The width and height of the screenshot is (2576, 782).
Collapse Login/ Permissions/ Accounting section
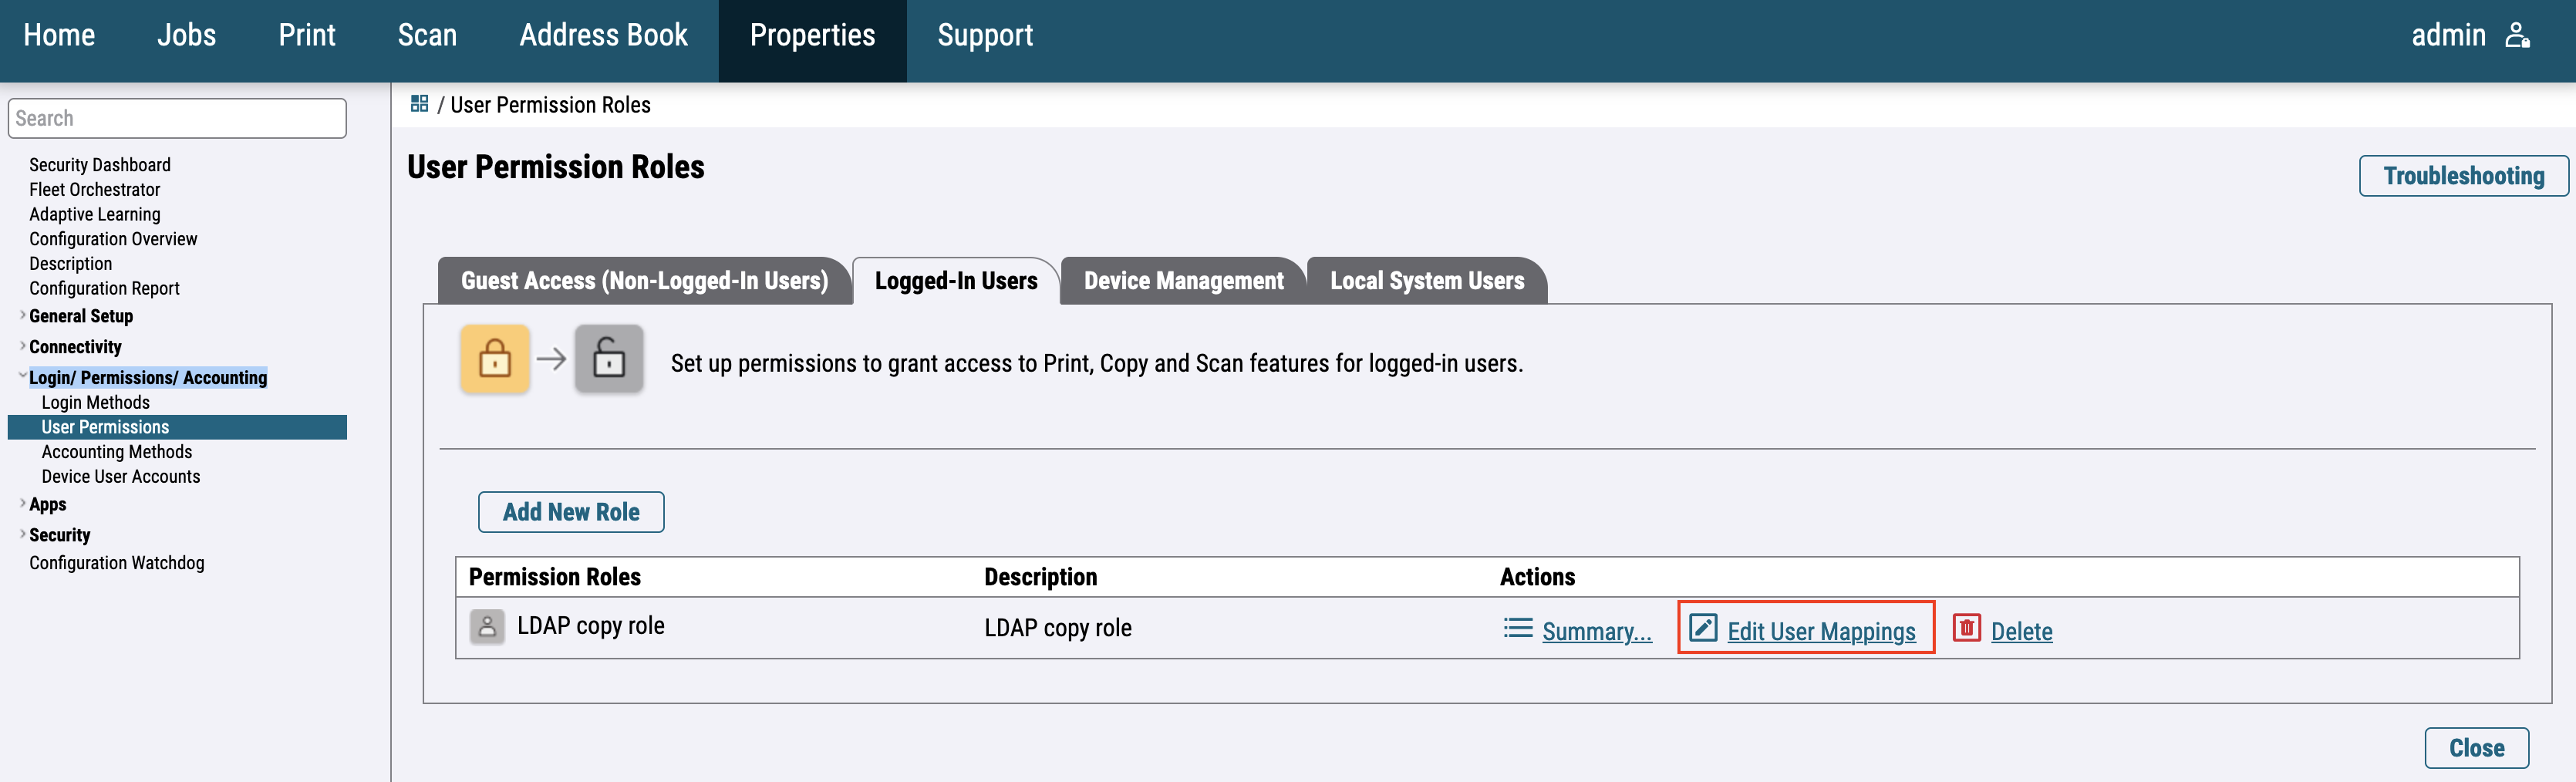(x=22, y=377)
